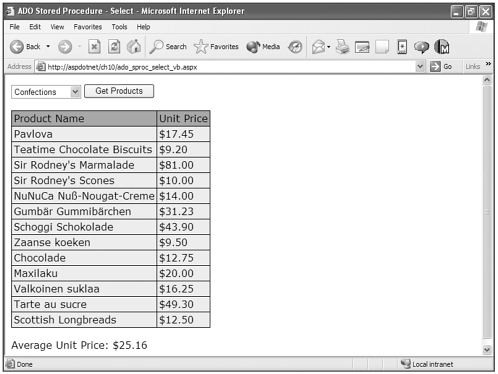Click the address bar URL field
Viewport: 498px width, 374px height.
click(x=226, y=67)
